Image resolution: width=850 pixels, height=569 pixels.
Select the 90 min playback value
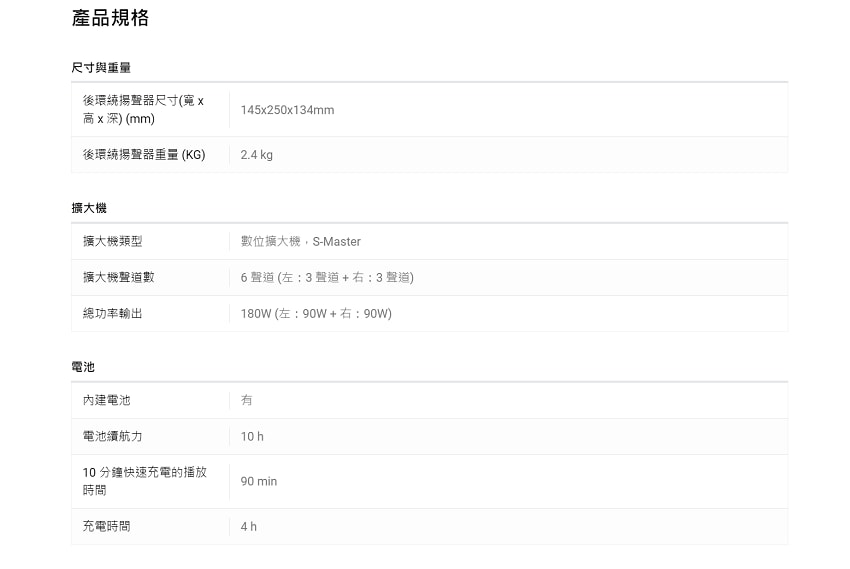[258, 482]
